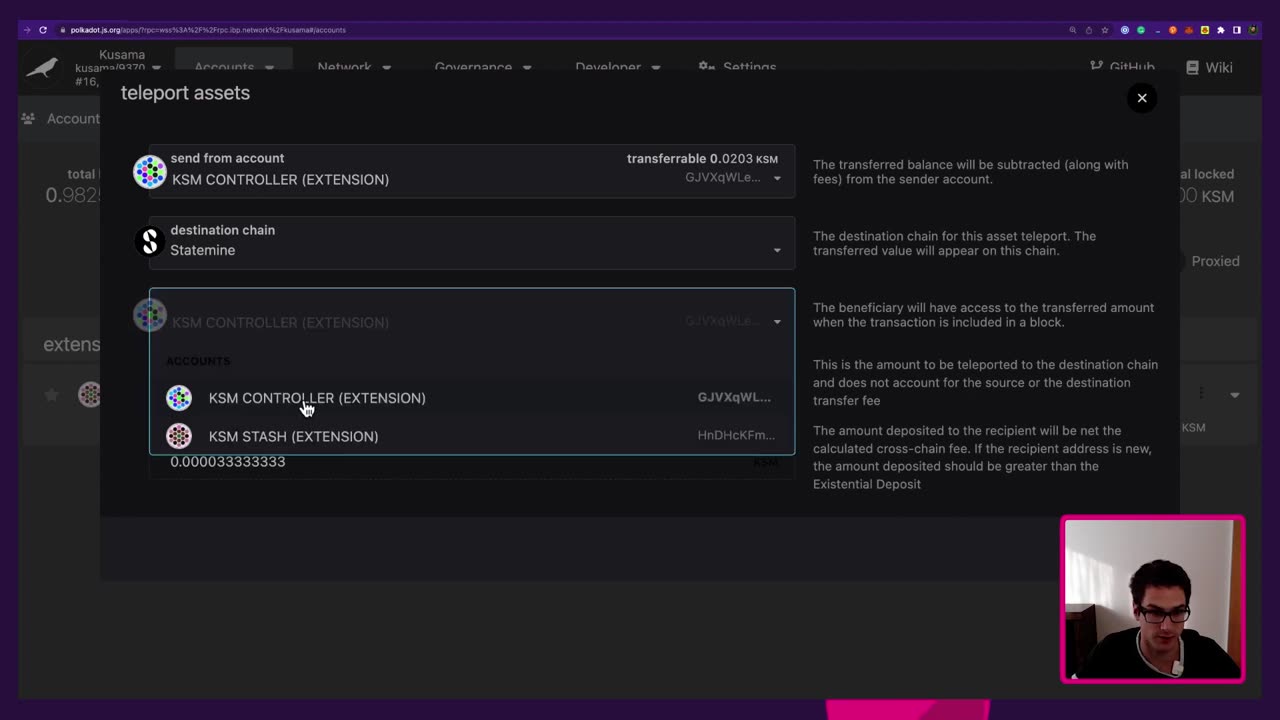Click the send from account KSM CONTROLLER field
1280x720 pixels.
[x=472, y=171]
